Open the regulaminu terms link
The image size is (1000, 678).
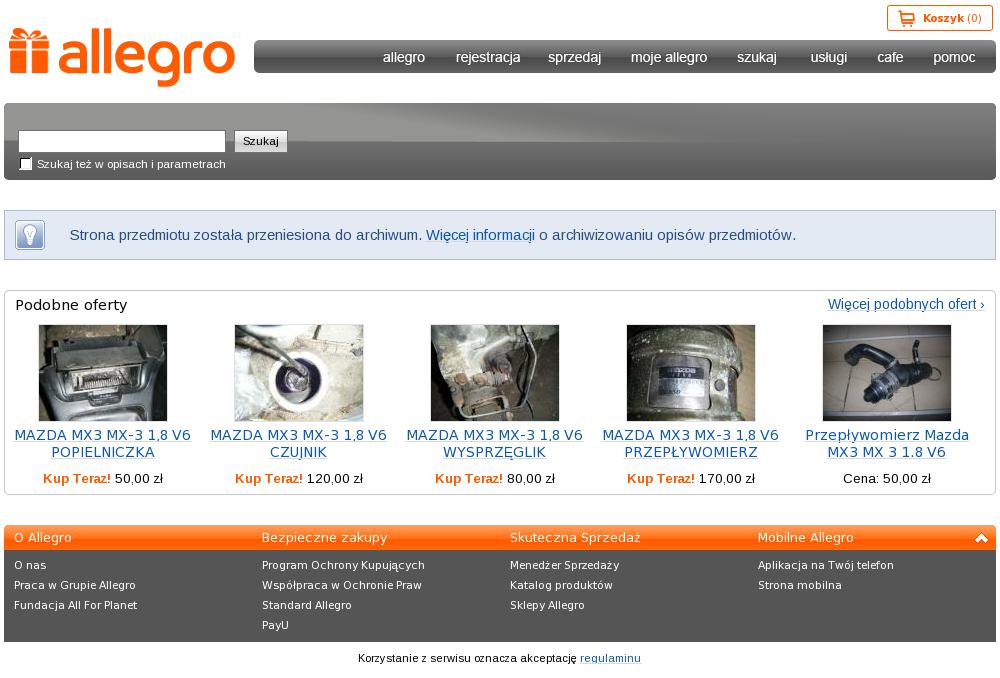[x=610, y=658]
